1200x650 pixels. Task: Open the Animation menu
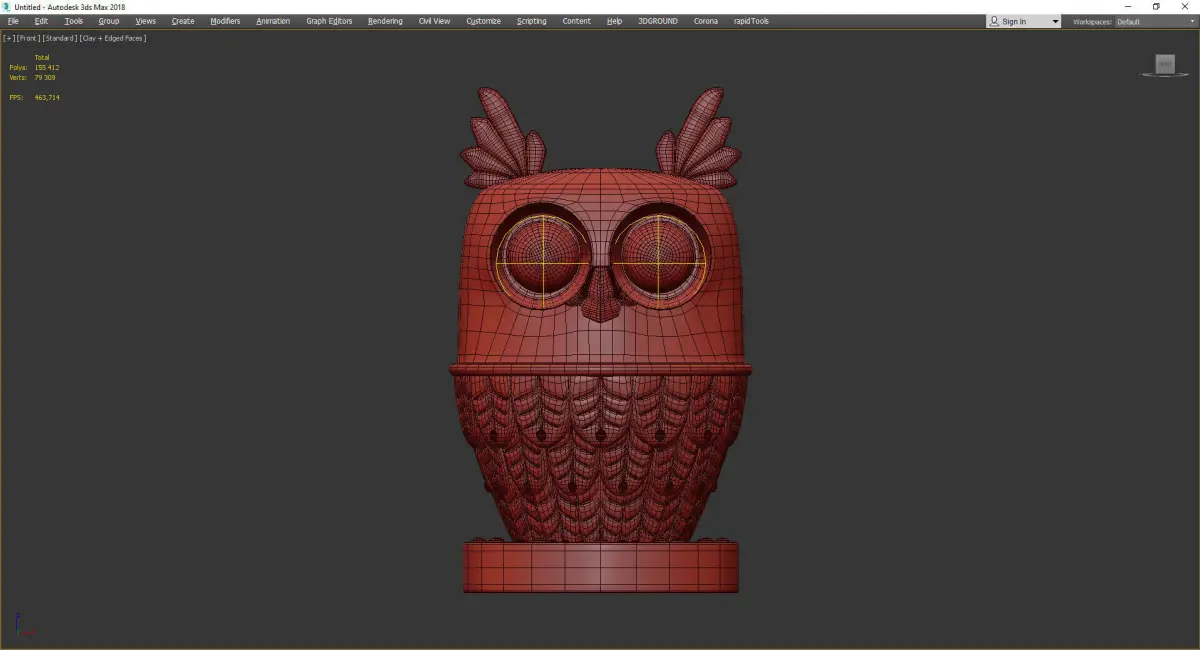(x=273, y=21)
